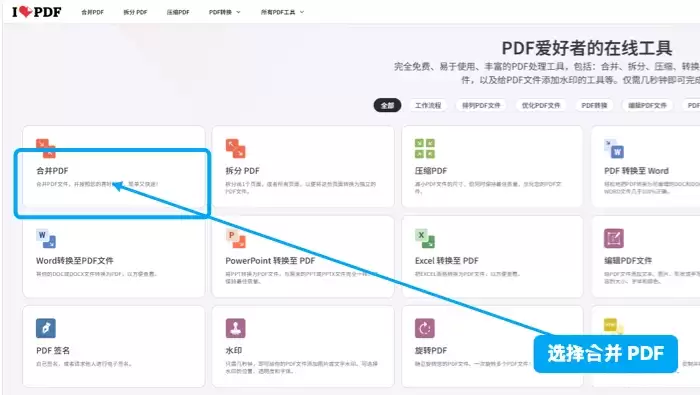This screenshot has width=700, height=395.
Task: Click the 合并PDF card icon
Action: 46,148
